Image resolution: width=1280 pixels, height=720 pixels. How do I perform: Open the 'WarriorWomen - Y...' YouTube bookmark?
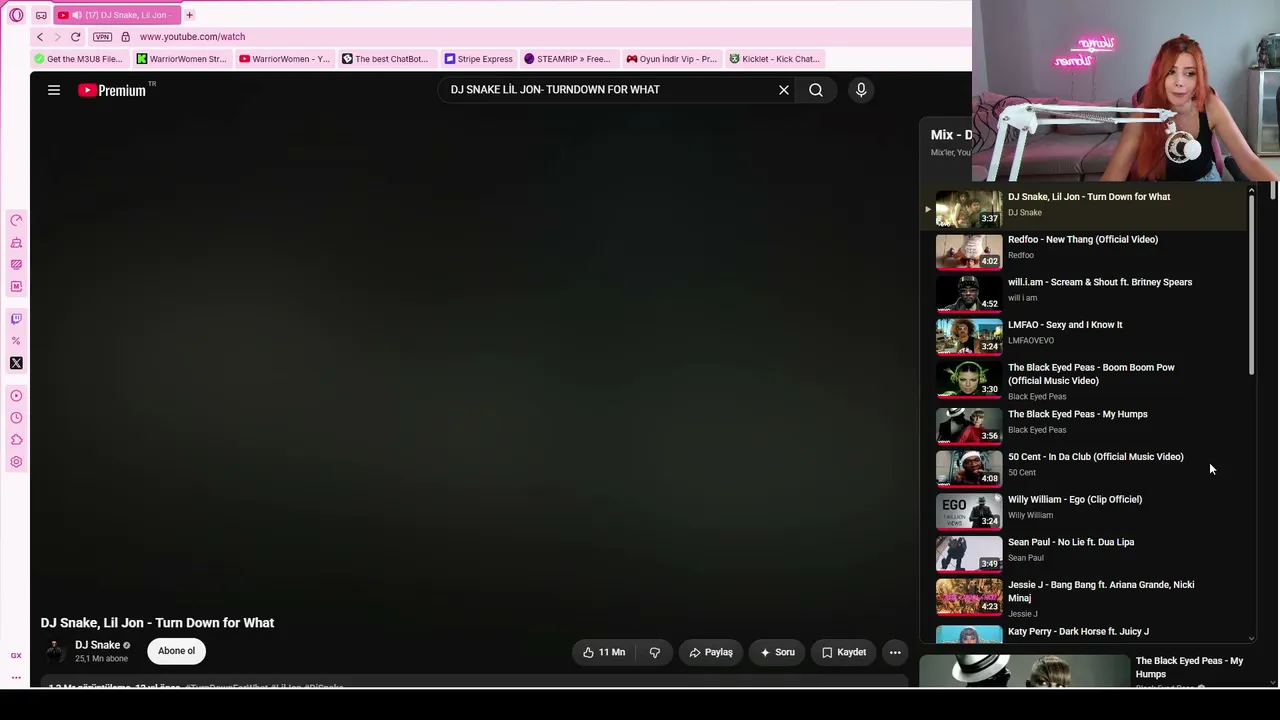[284, 59]
